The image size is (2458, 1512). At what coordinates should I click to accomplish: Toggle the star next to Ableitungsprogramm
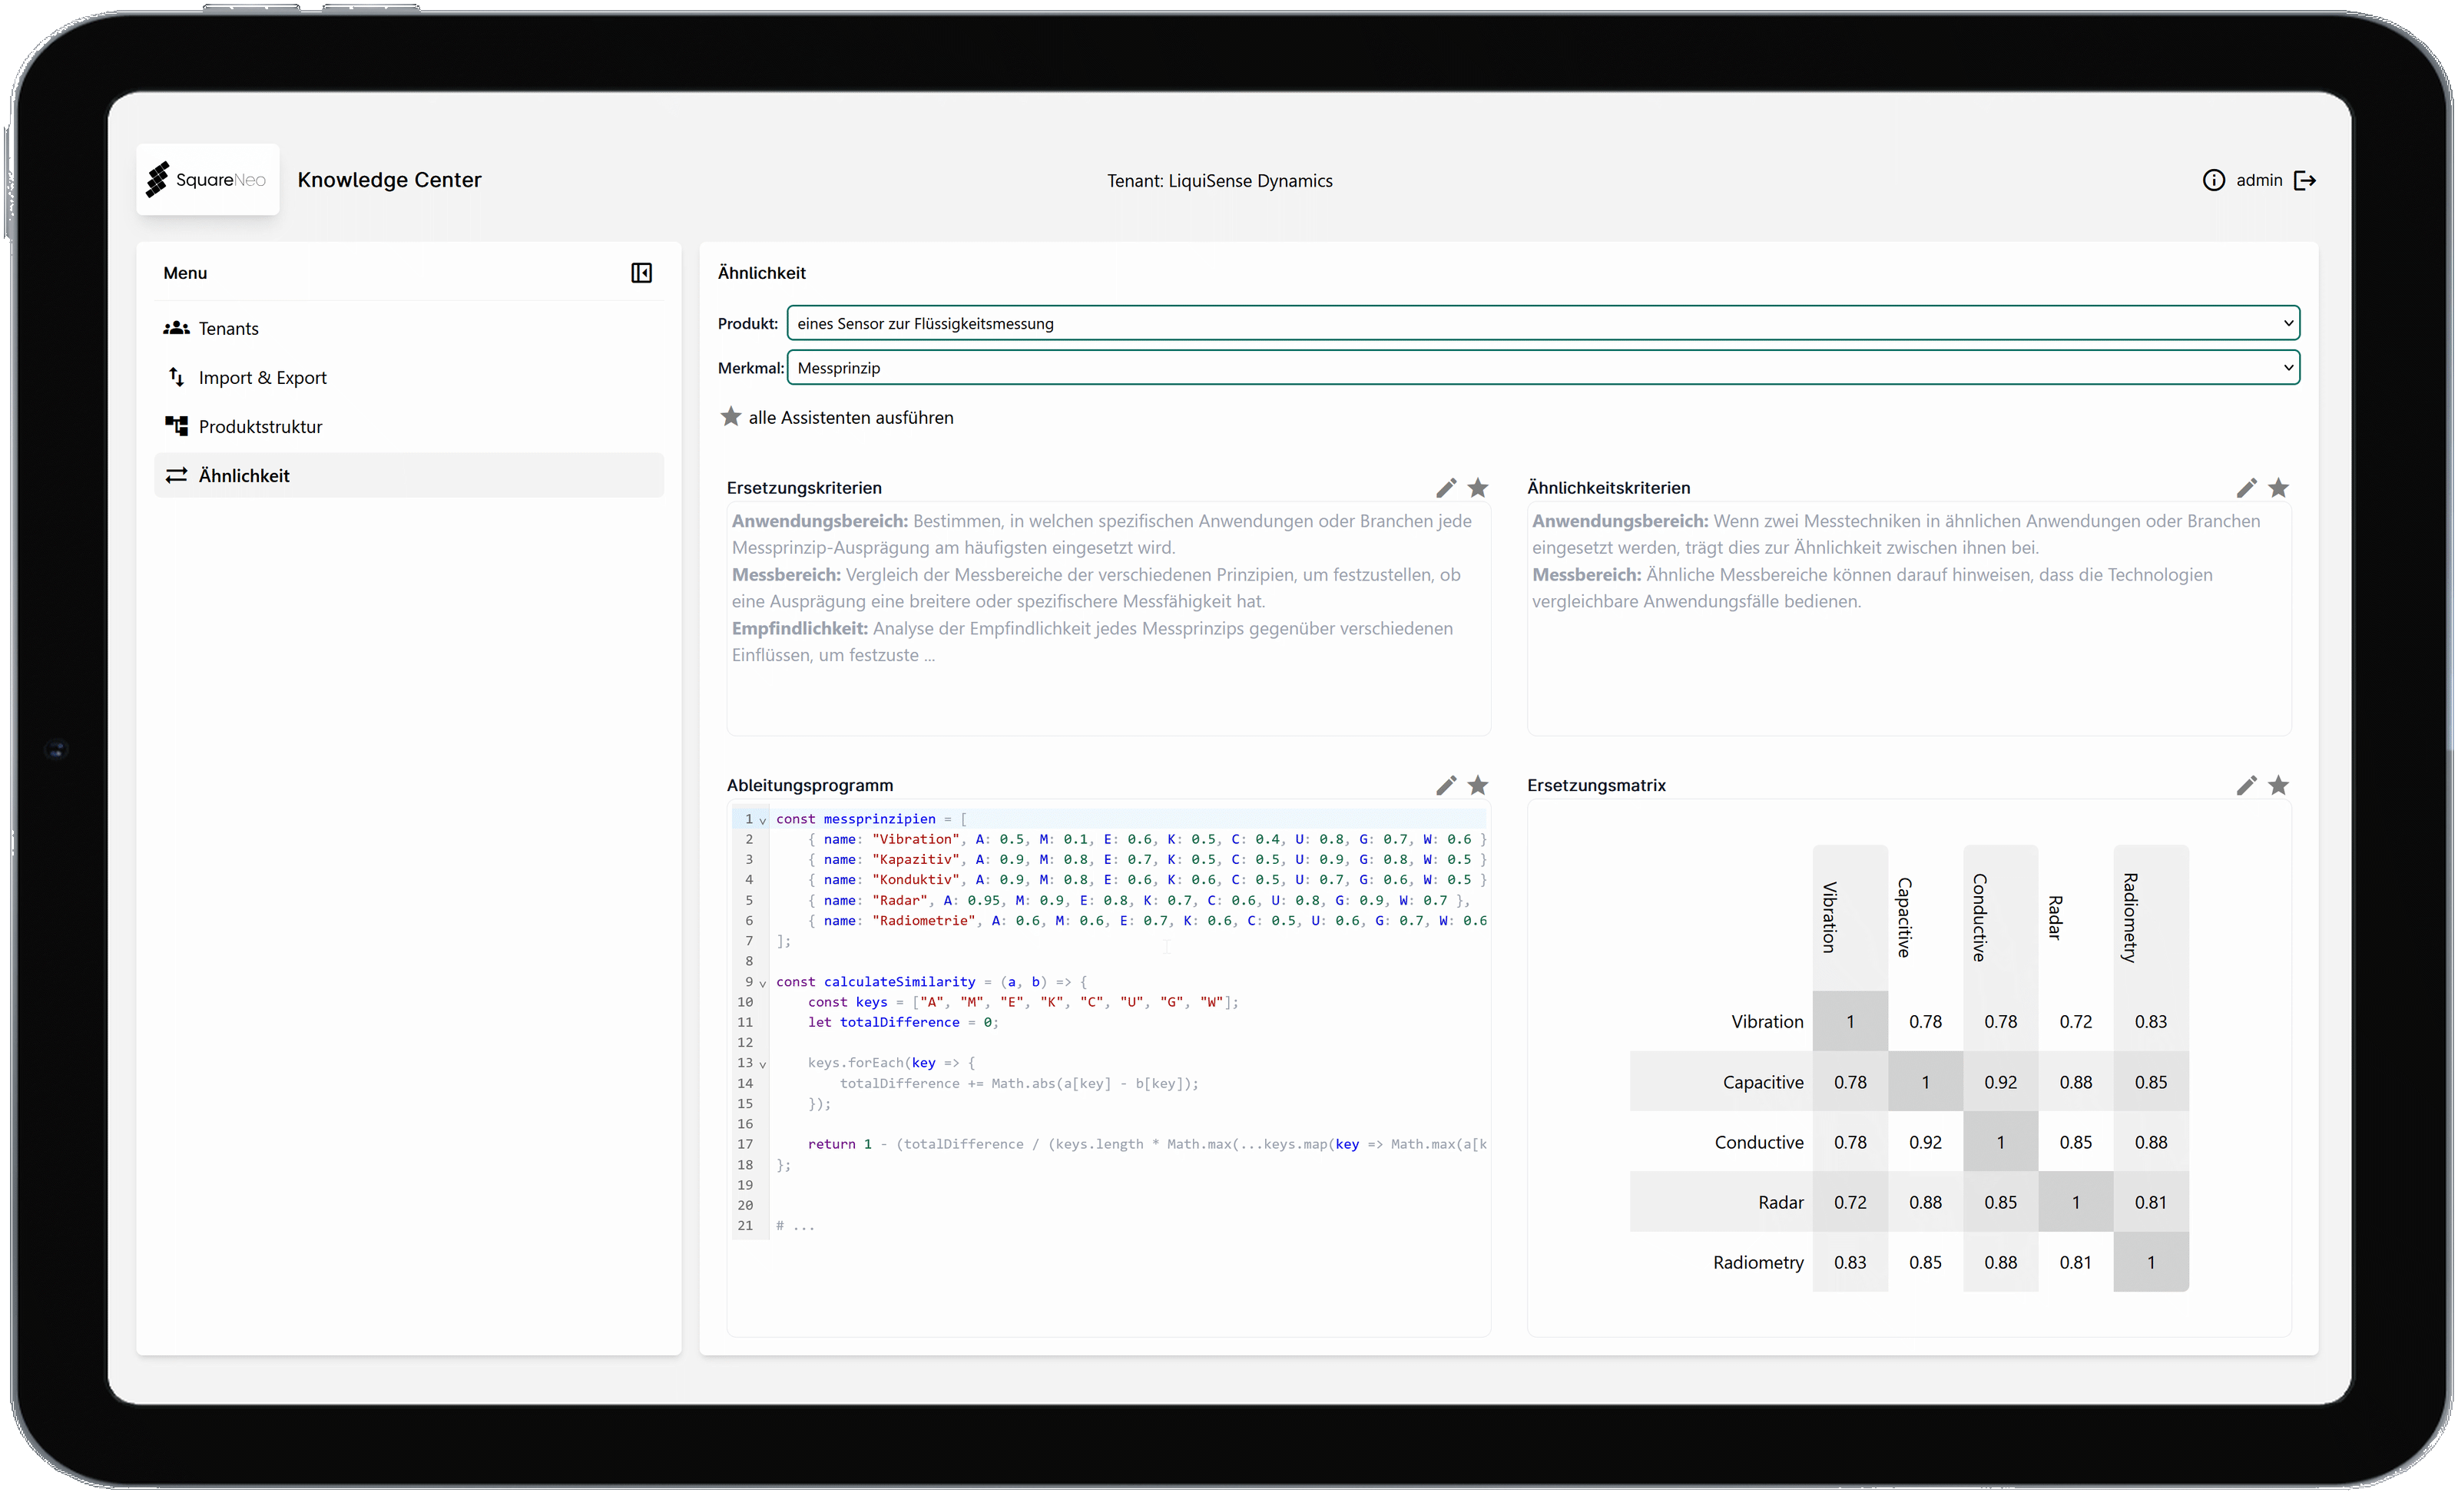point(1479,785)
